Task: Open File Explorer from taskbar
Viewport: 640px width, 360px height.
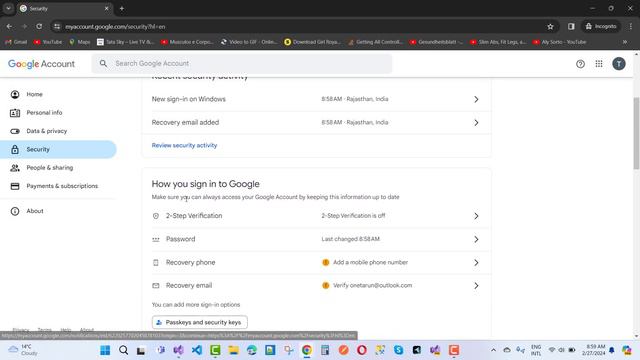Action: click(233, 350)
